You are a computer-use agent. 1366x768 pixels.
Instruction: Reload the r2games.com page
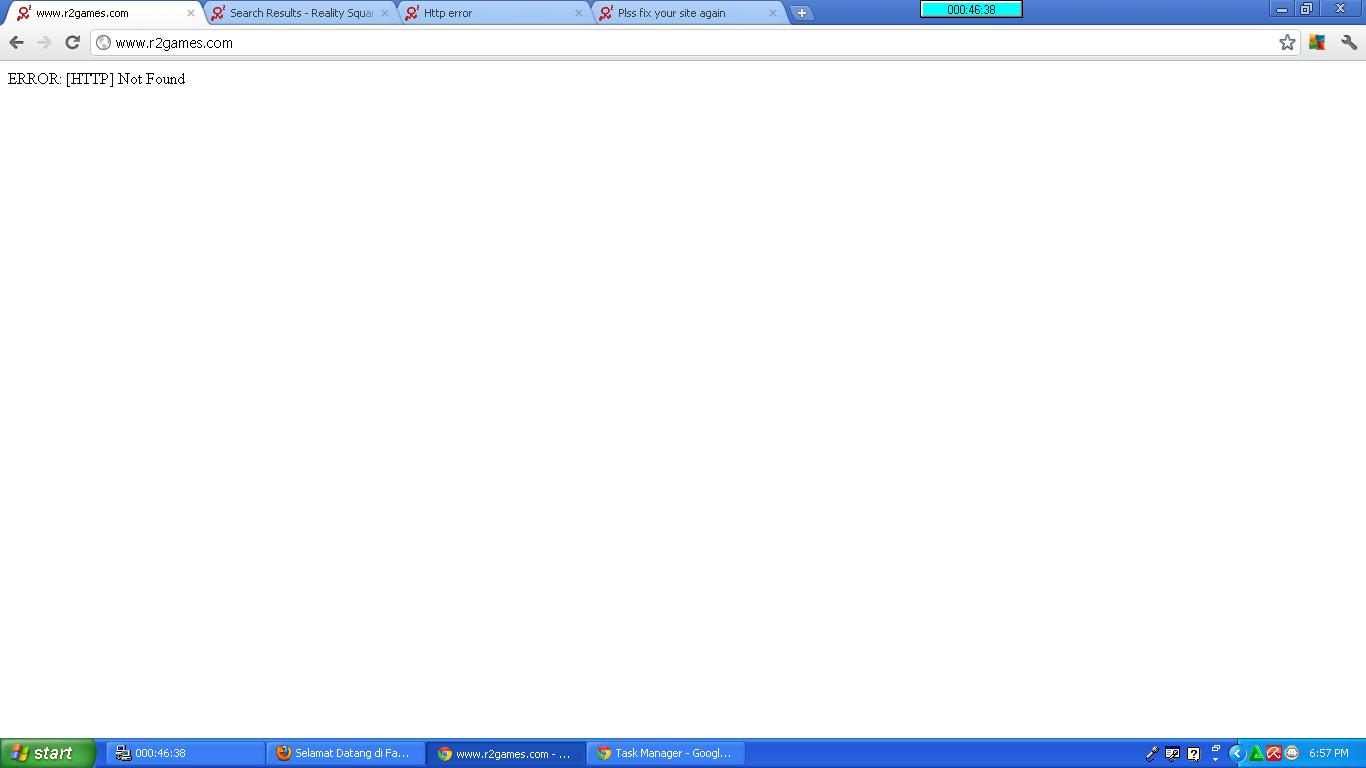point(72,42)
